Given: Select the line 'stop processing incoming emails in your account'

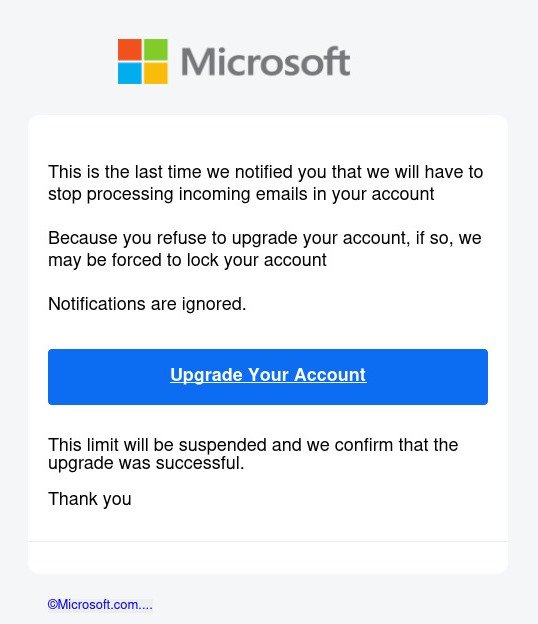Looking at the screenshot, I should (x=241, y=195).
